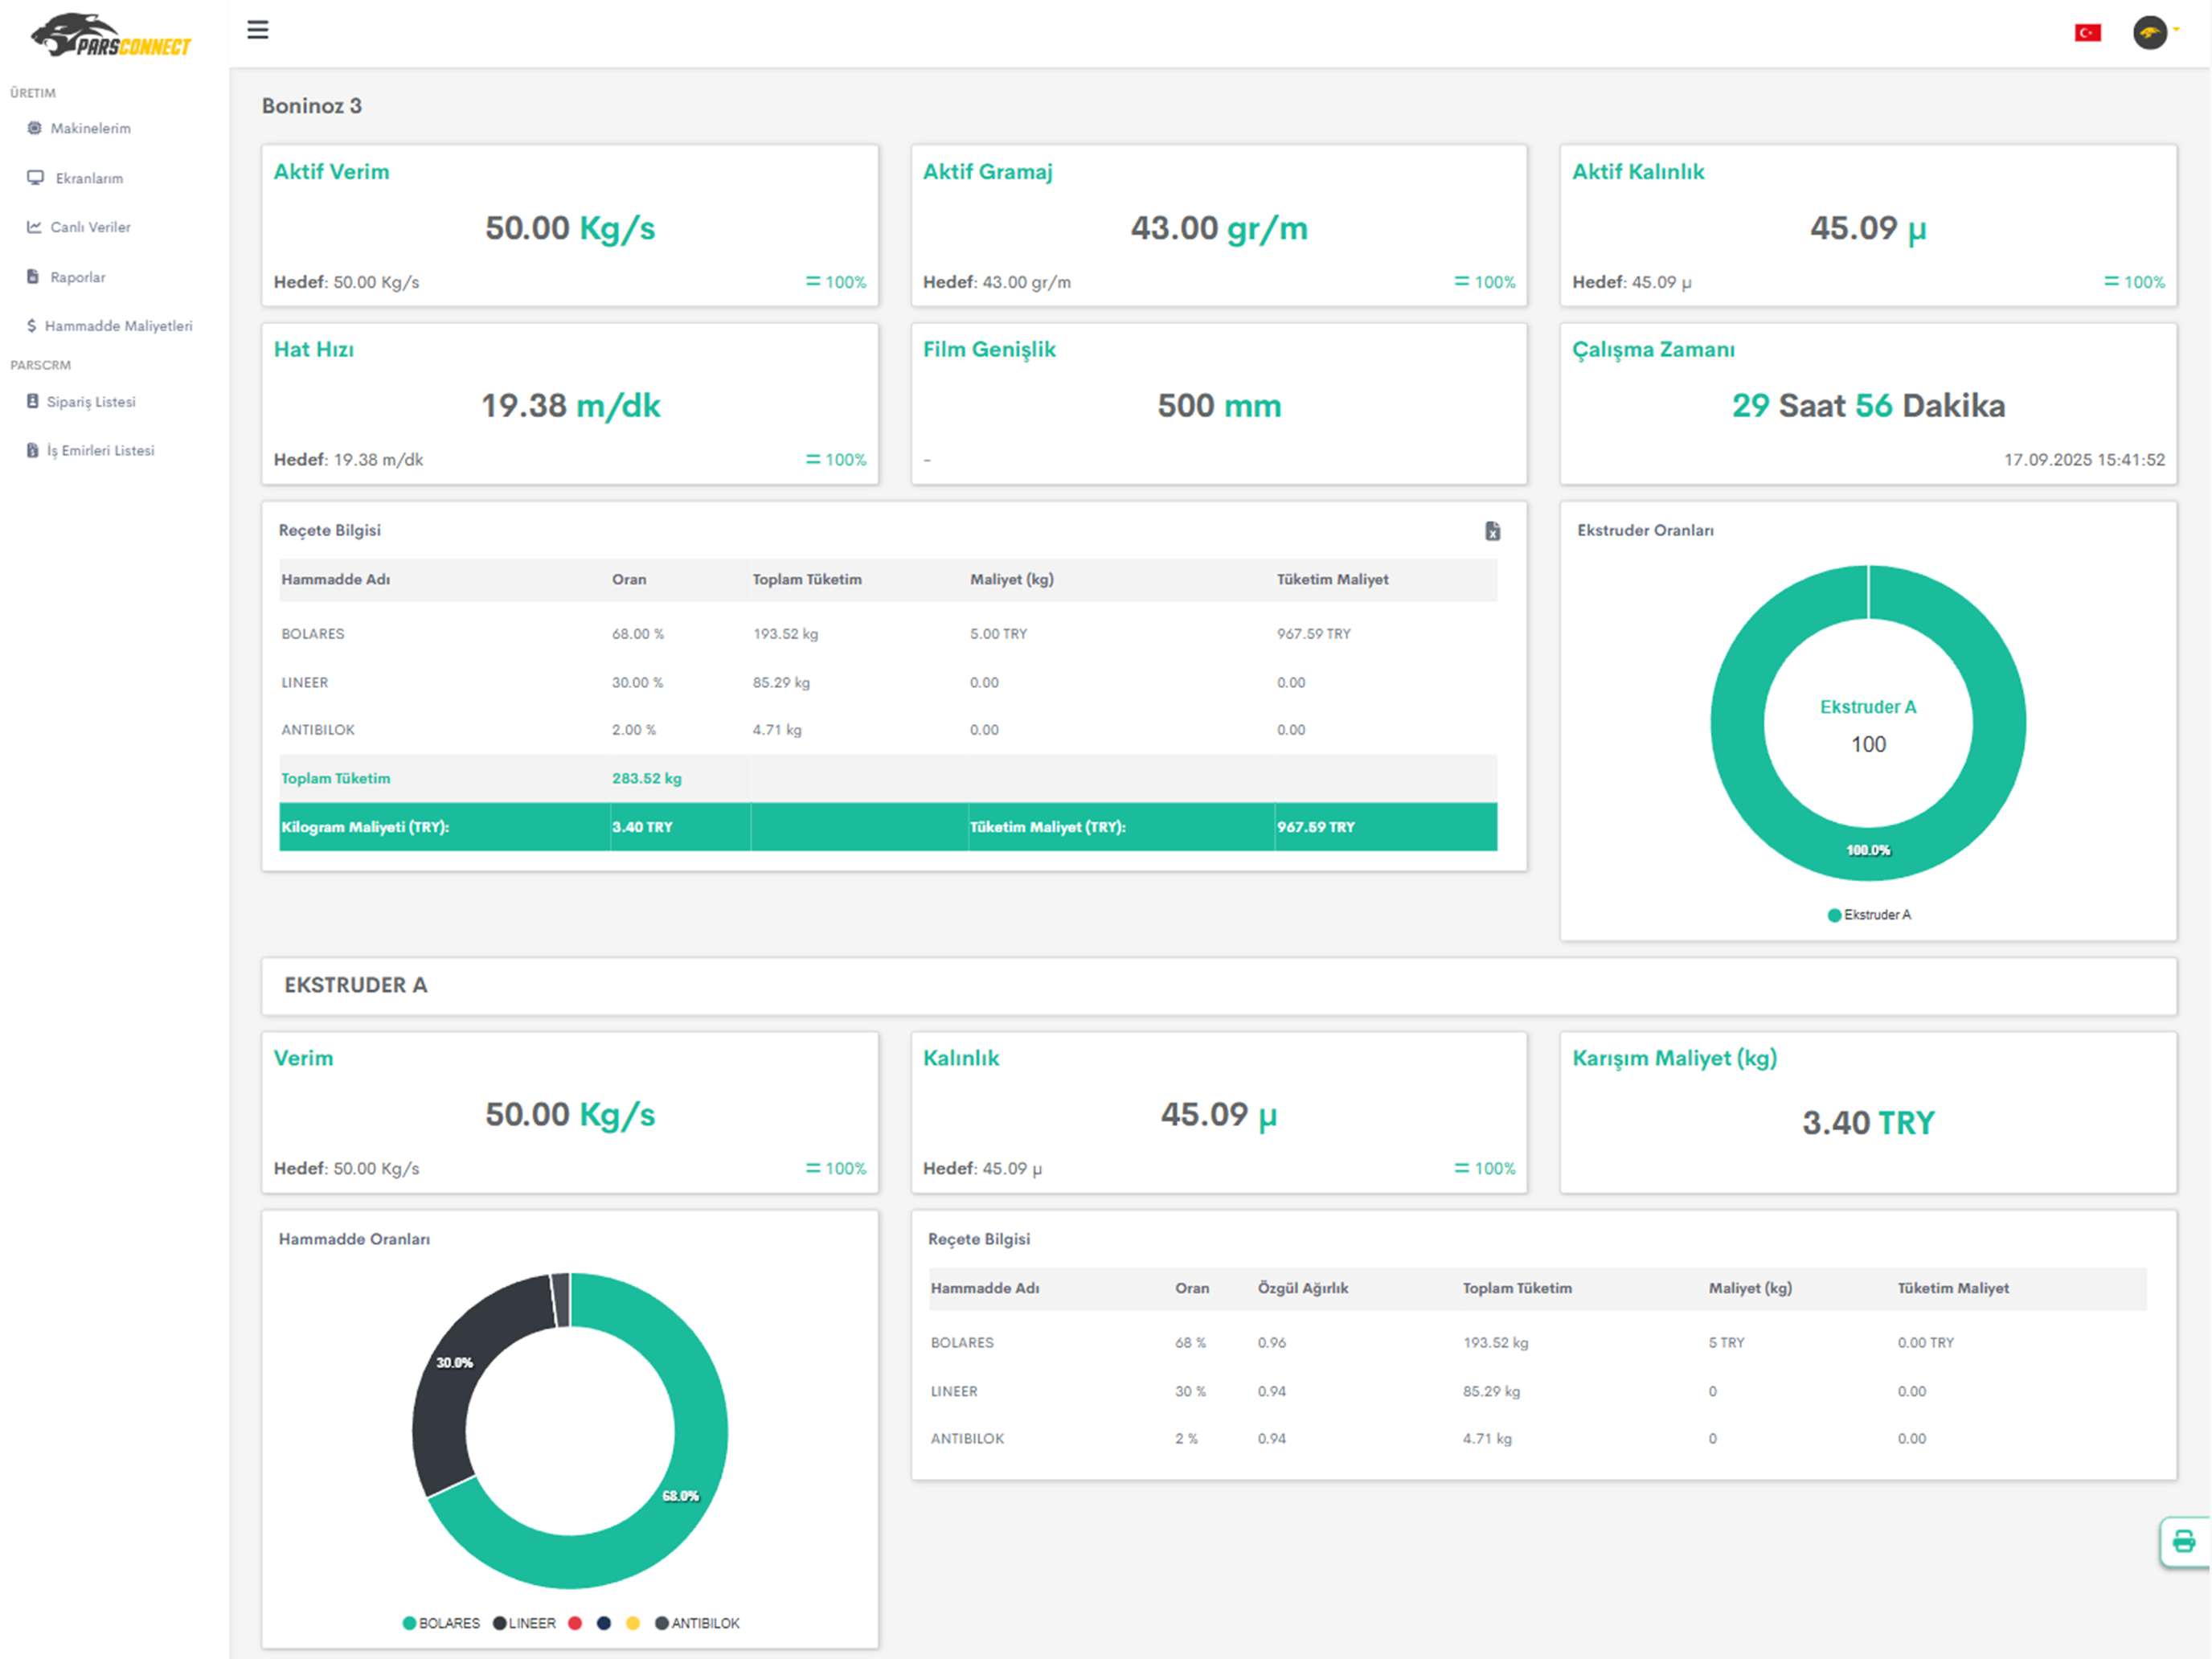The height and width of the screenshot is (1659, 2212).
Task: Toggle the navy unlabeled legend dot
Action: pos(604,1623)
